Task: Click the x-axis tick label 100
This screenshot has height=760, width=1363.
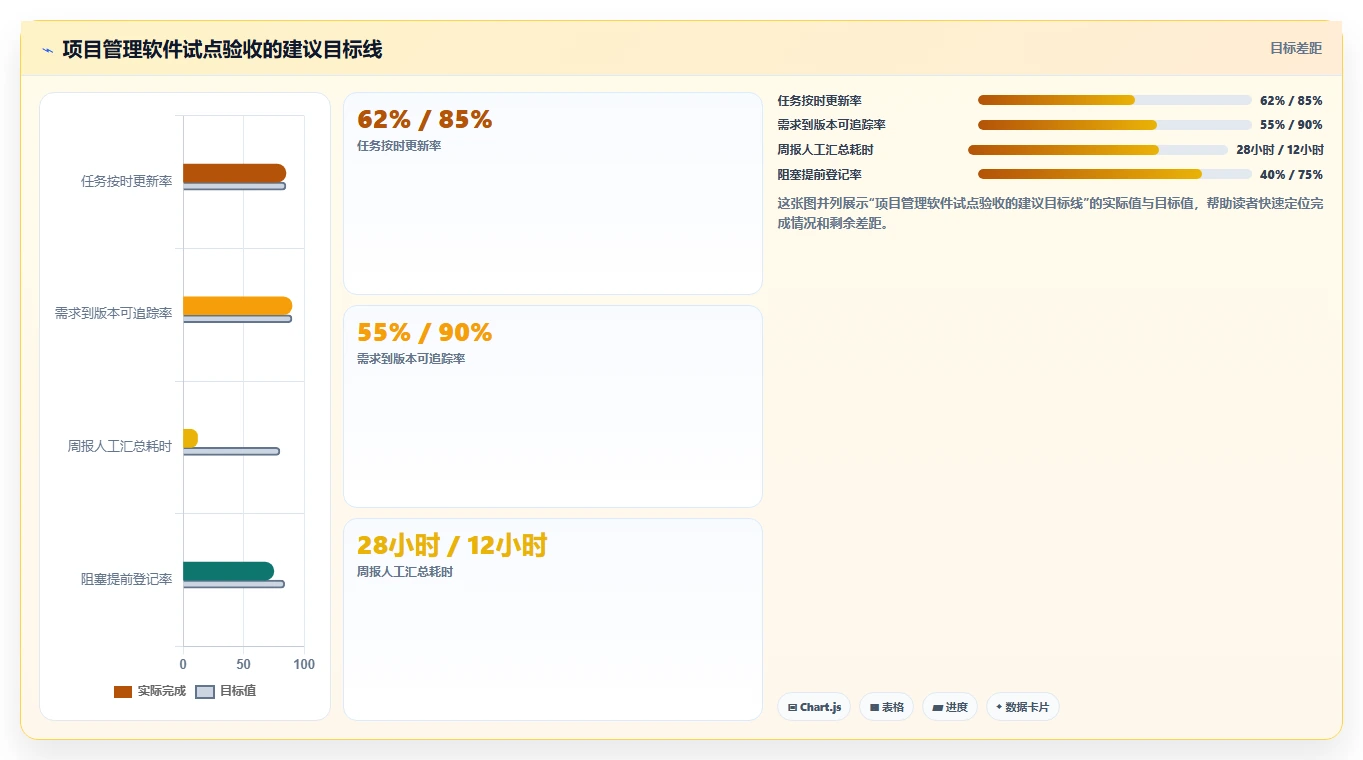Action: point(304,665)
